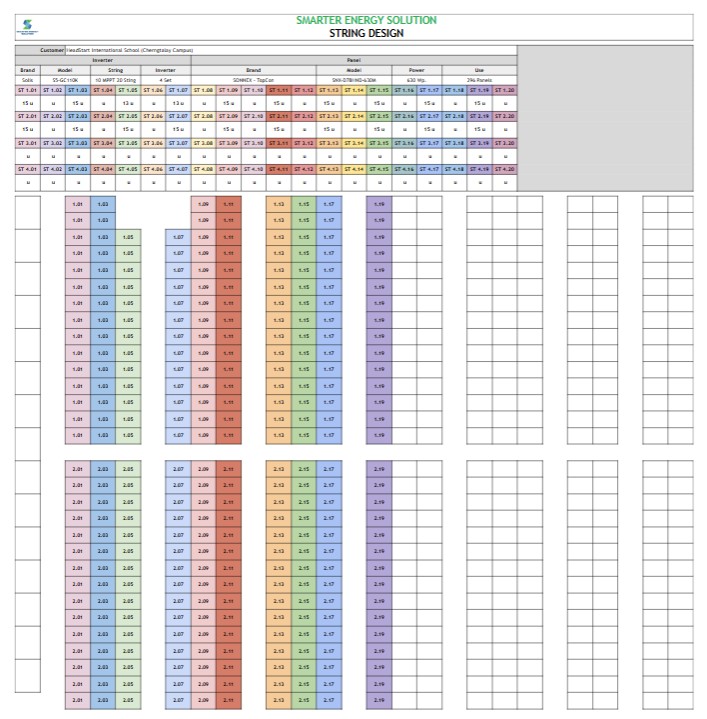Select the topmost pink 1.01 panel cell
Viewport: 707px width, 719px height.
(78, 204)
